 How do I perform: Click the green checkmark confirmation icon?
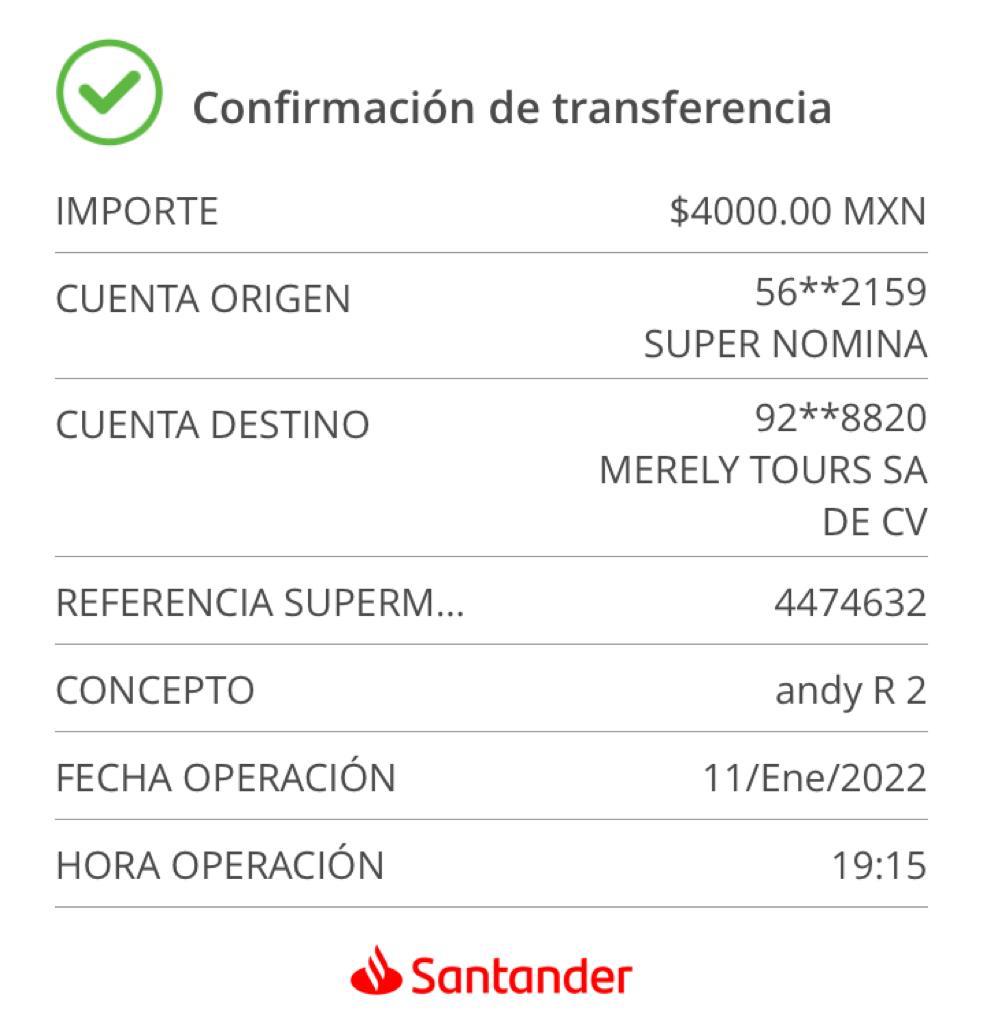(109, 92)
